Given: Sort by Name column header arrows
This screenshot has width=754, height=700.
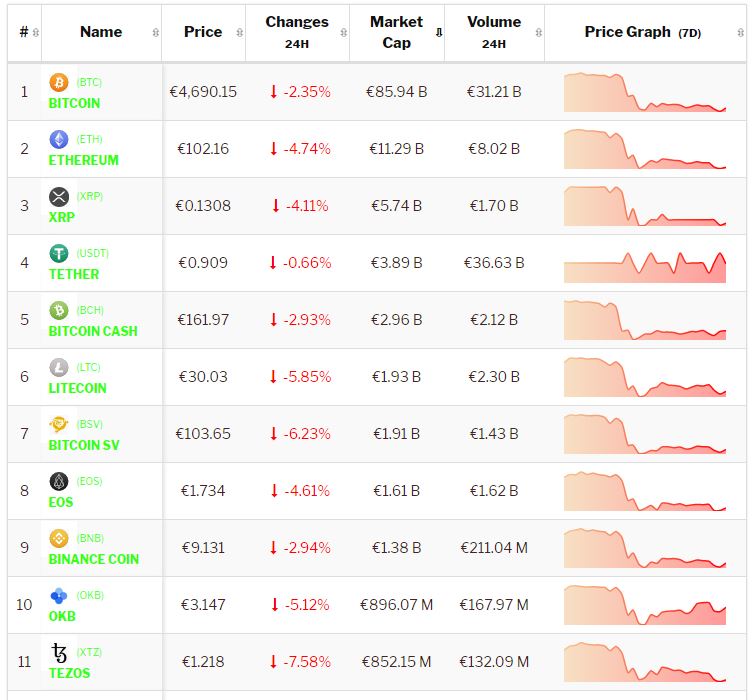Looking at the screenshot, I should tap(155, 32).
